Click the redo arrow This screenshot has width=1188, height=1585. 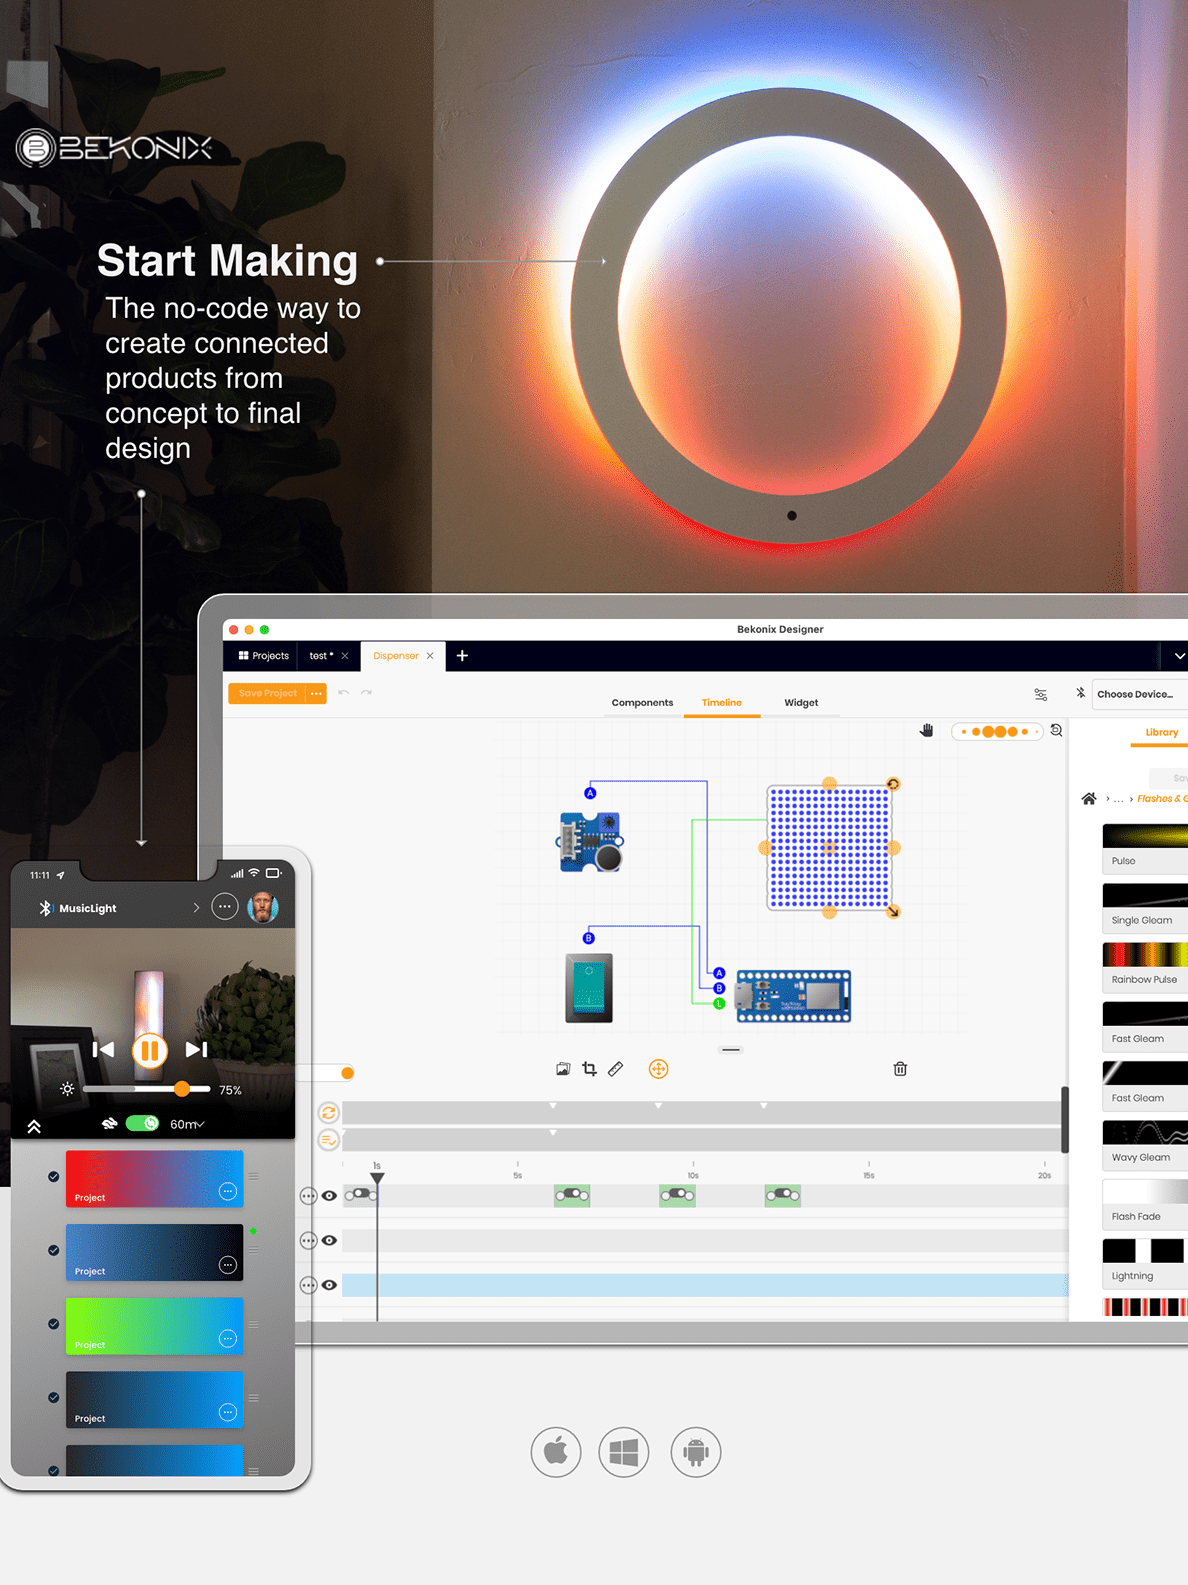click(366, 692)
